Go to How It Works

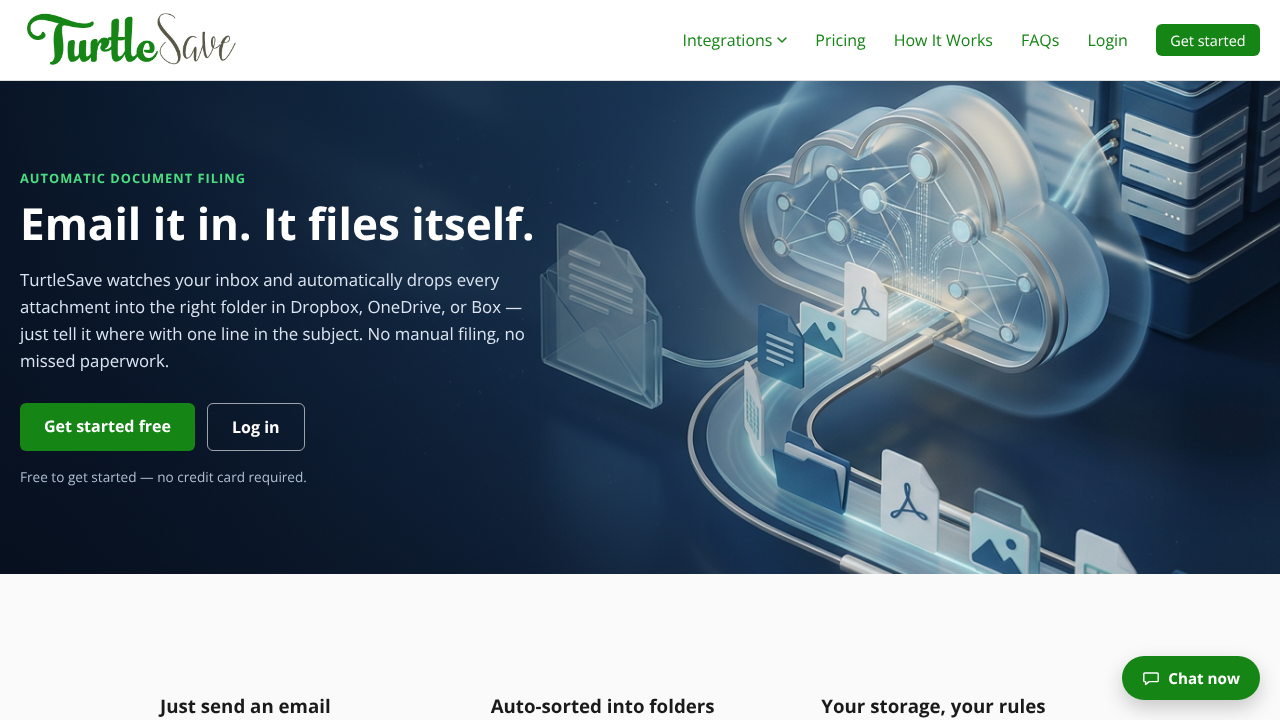click(x=943, y=40)
